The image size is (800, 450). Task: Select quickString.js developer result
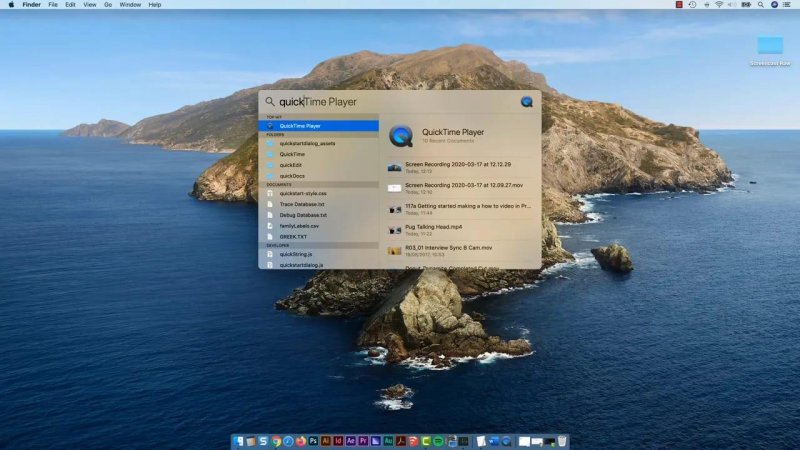click(x=318, y=254)
